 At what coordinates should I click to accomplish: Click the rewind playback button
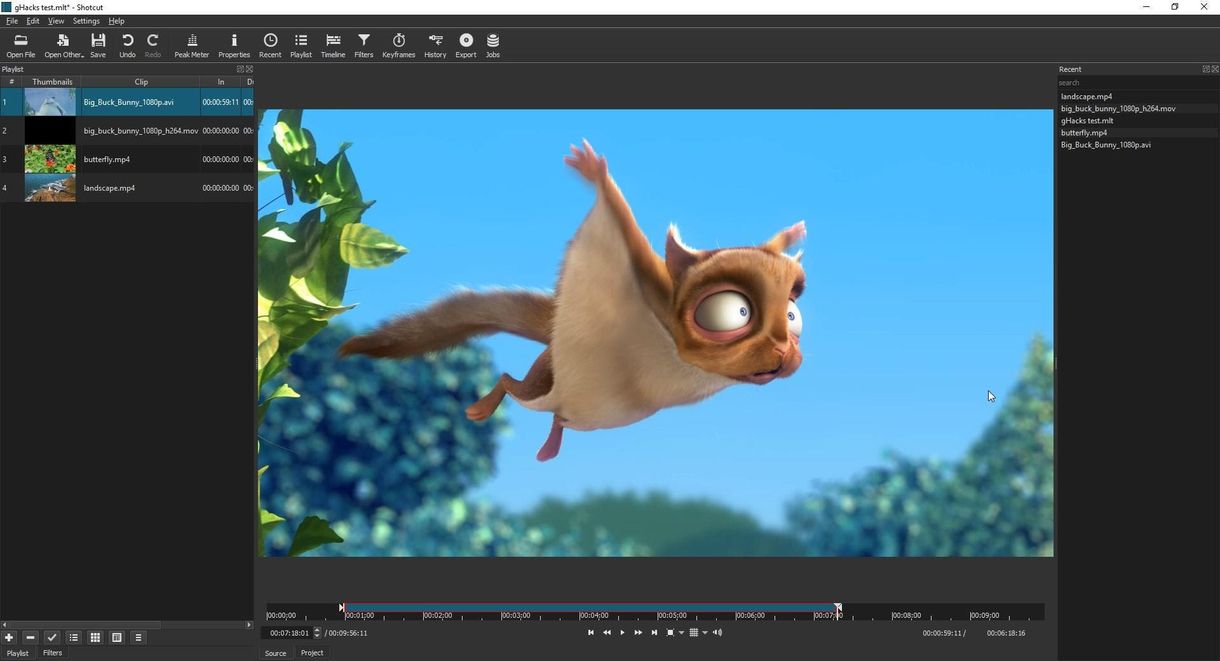(x=606, y=632)
